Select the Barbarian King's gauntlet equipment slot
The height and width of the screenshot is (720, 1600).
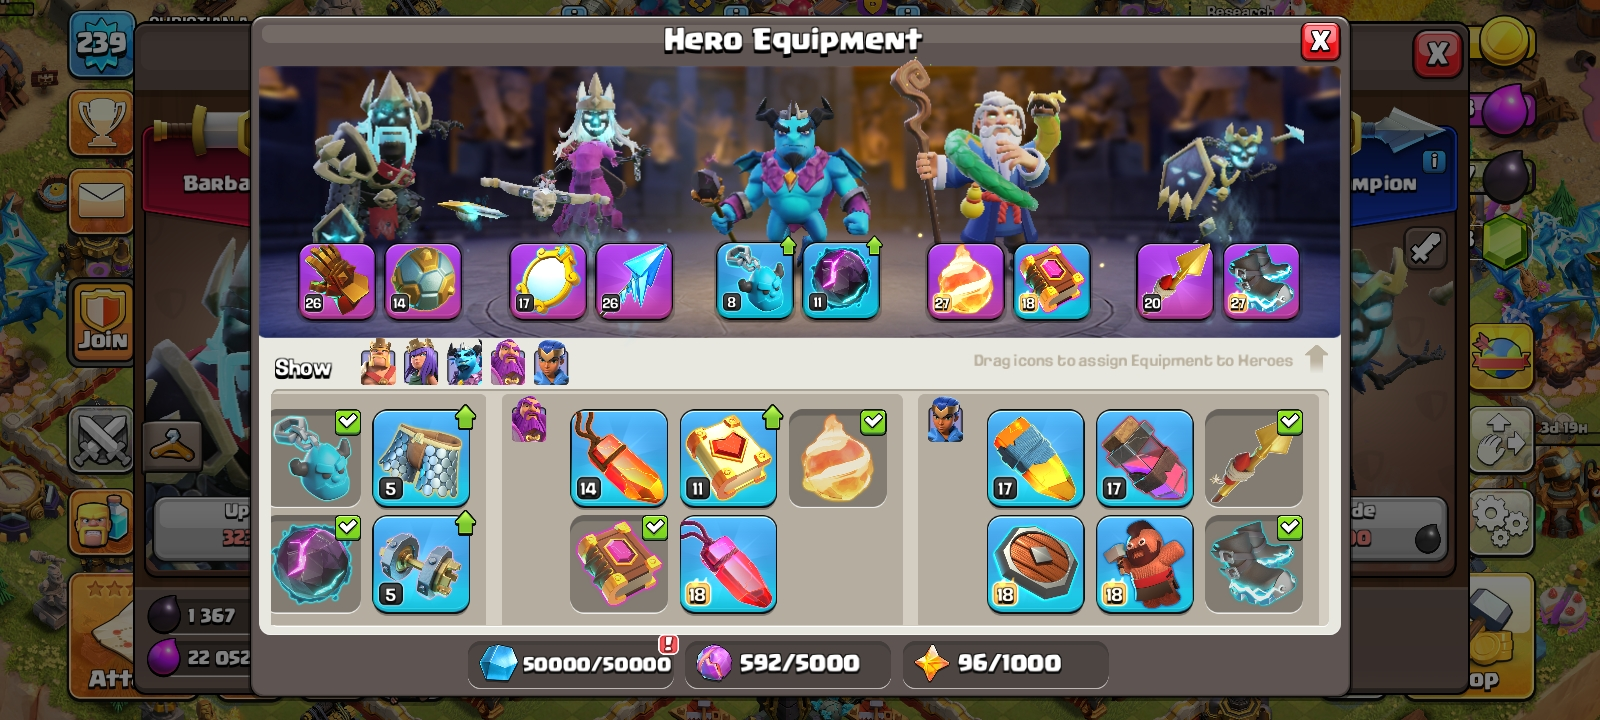tap(337, 282)
